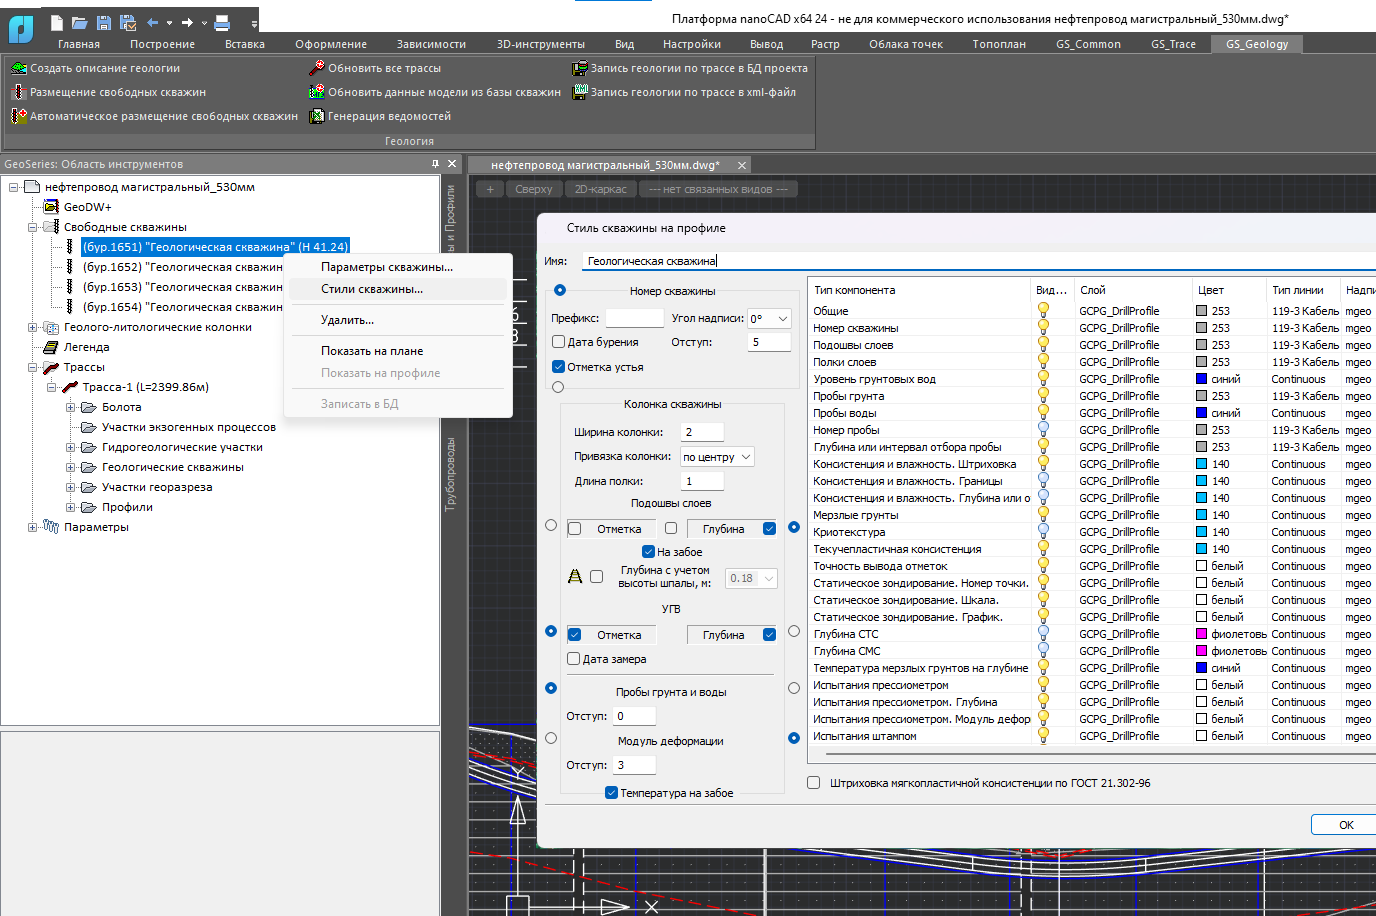Click the Print icon in quick access toolbar
The image size is (1376, 916).
tap(222, 22)
